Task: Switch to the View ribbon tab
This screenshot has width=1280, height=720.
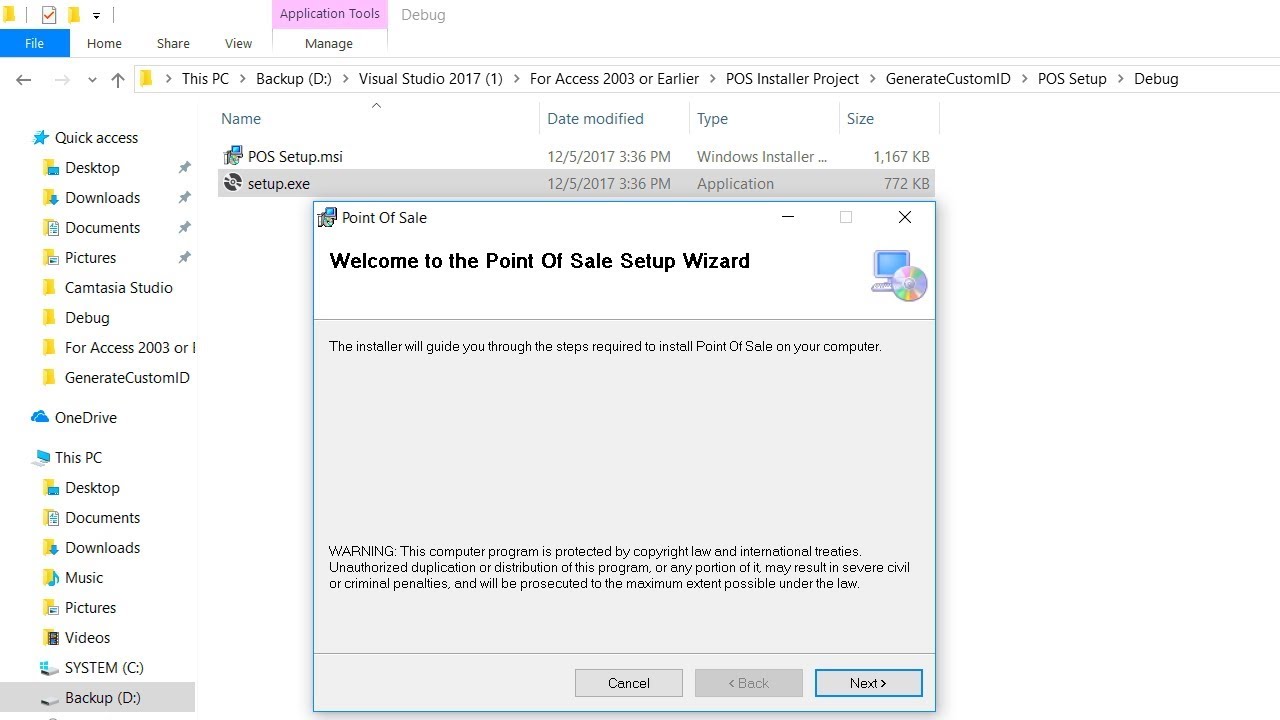Action: coord(238,43)
